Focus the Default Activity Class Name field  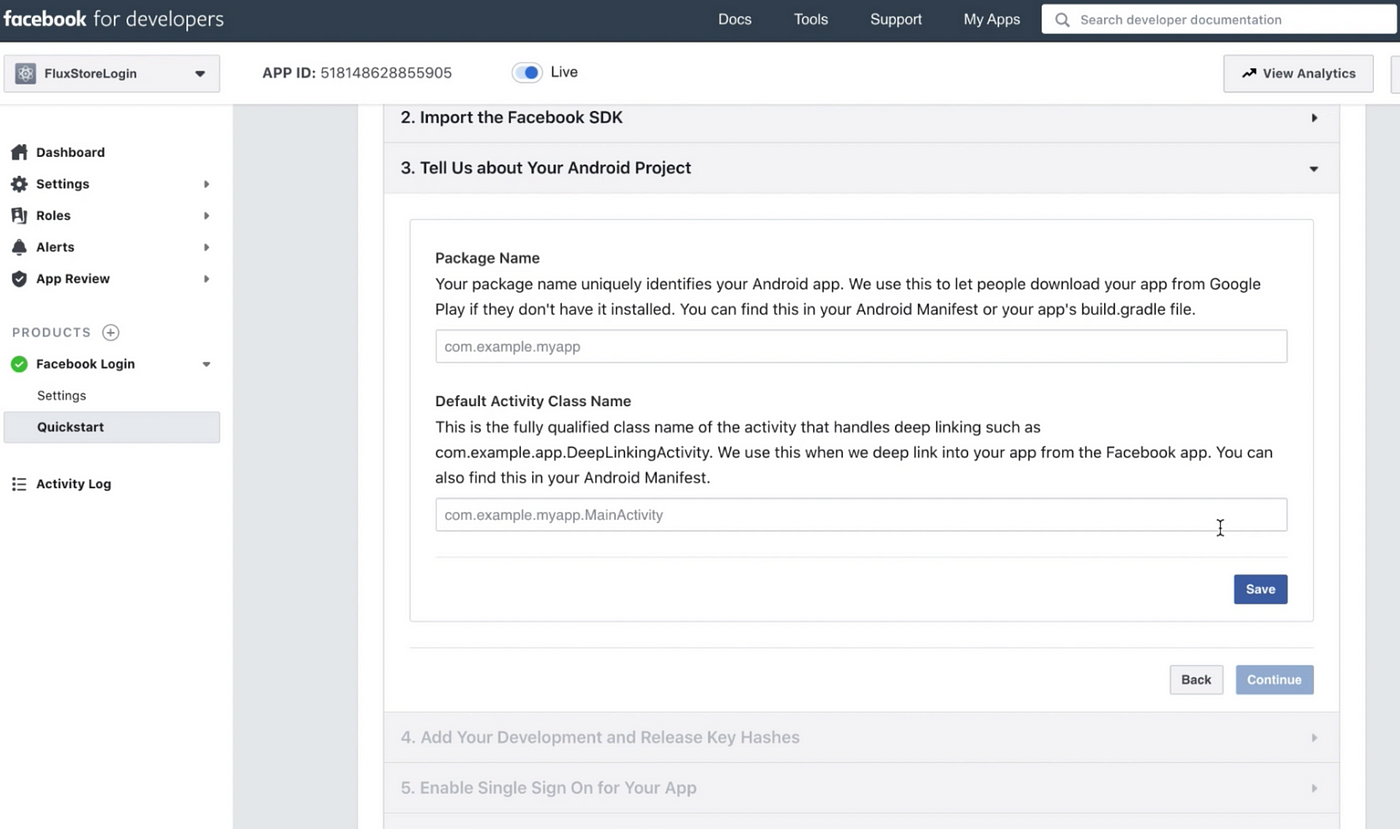tap(861, 515)
